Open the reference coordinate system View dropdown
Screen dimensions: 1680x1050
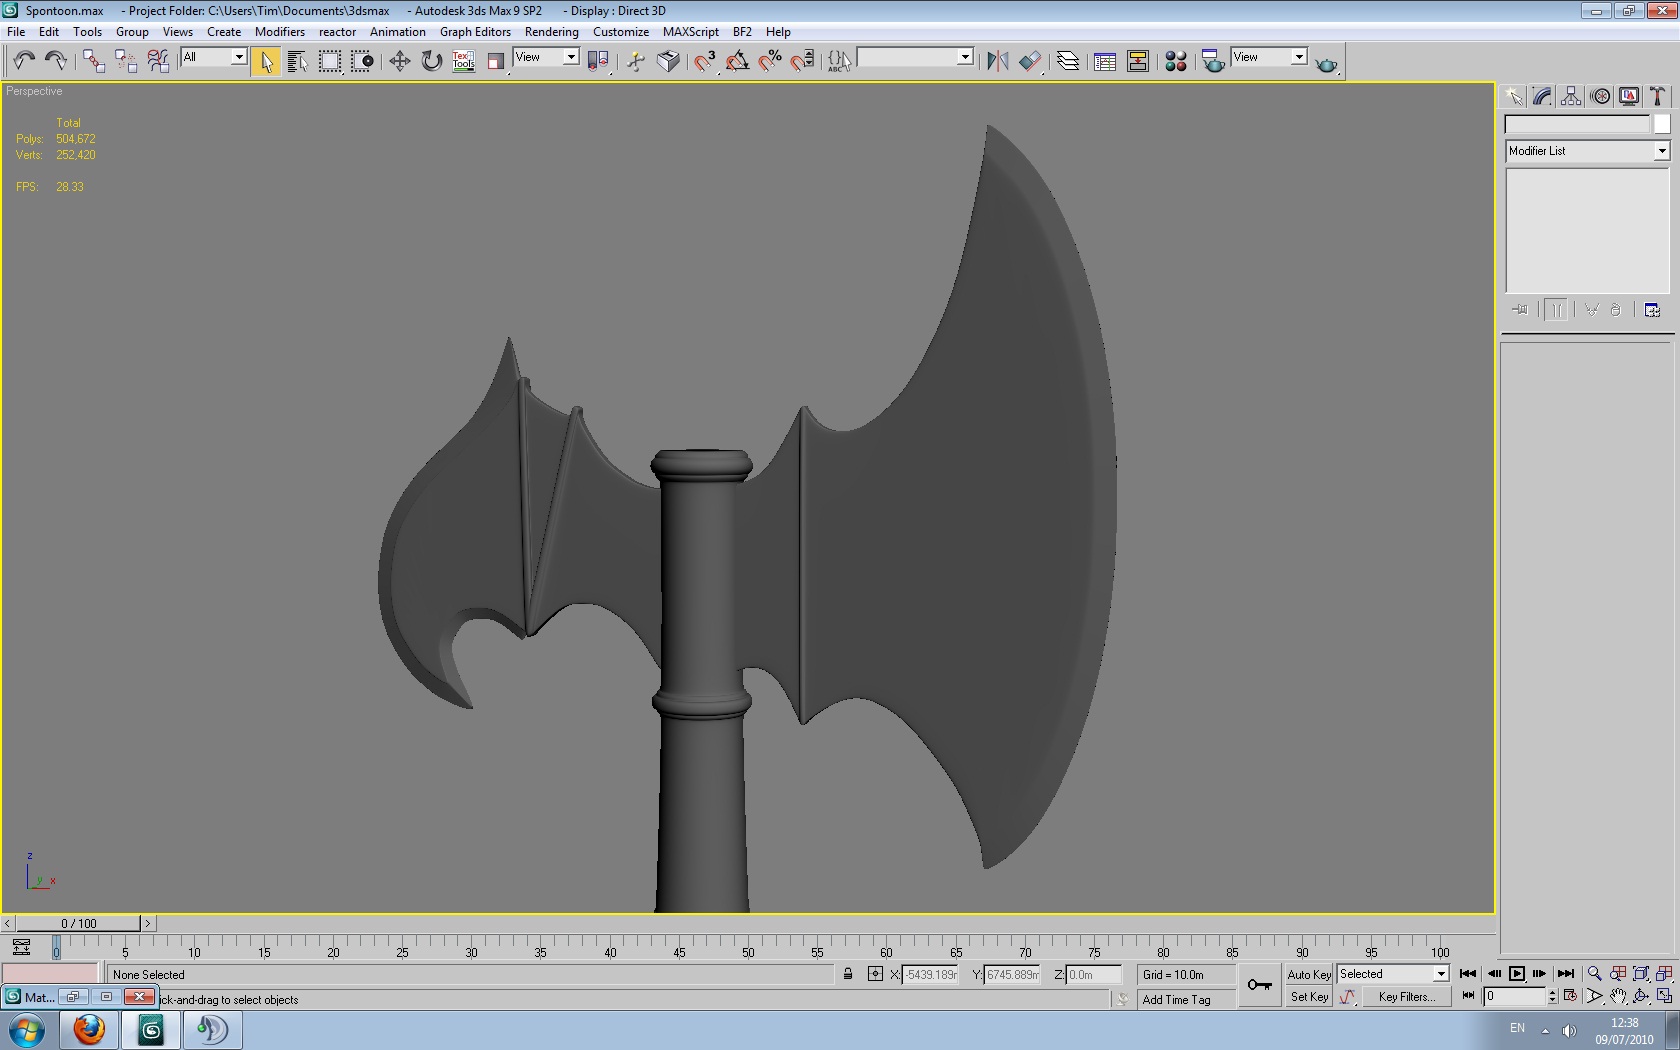[x=570, y=58]
